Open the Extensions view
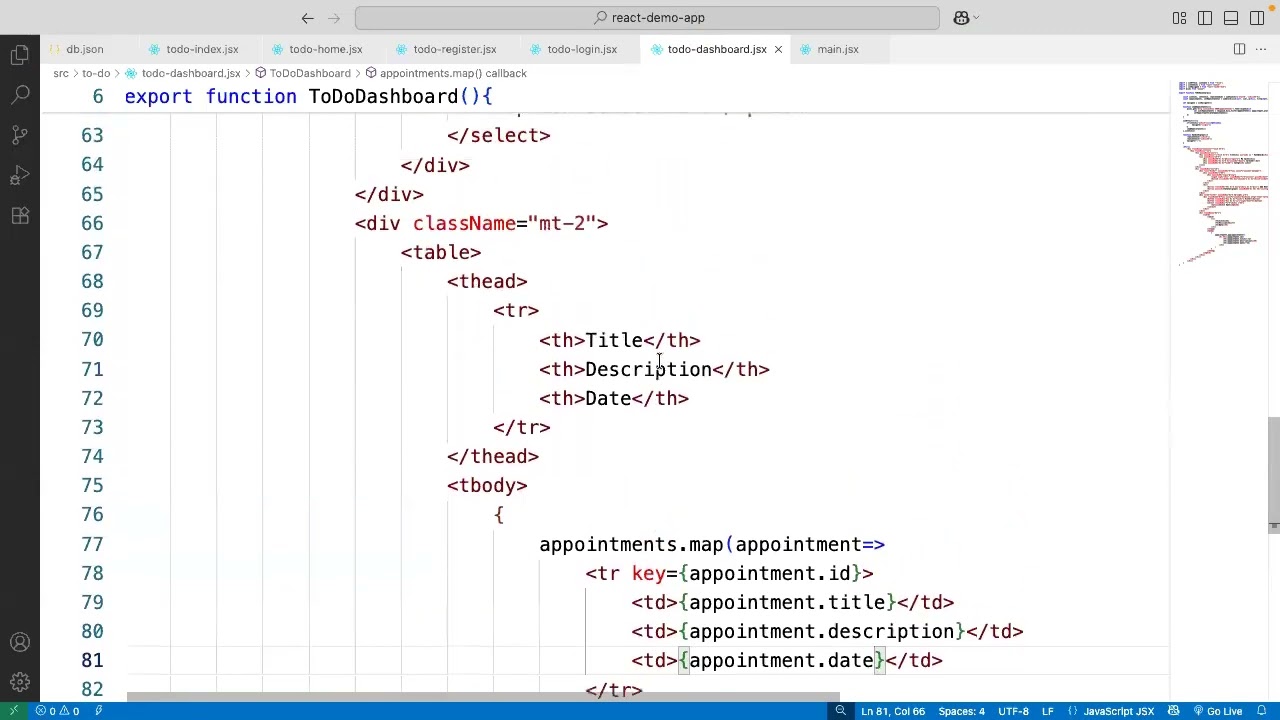1280x720 pixels. click(x=20, y=216)
